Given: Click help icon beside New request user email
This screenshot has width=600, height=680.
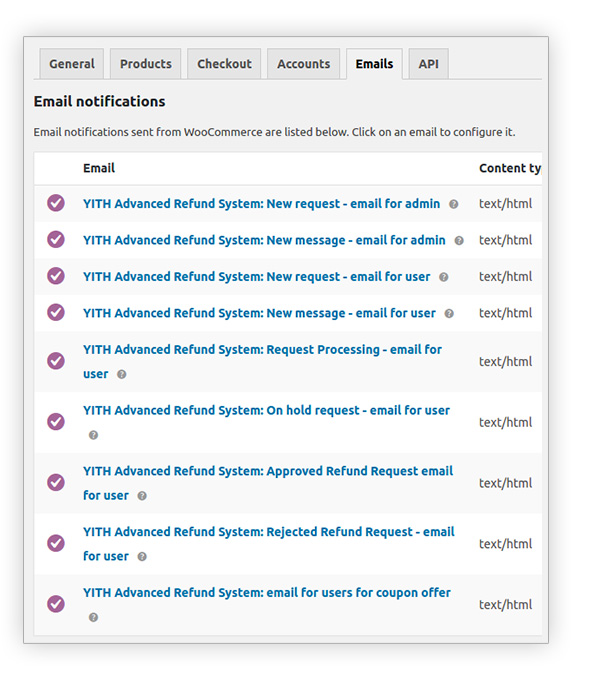Looking at the screenshot, I should point(444,277).
